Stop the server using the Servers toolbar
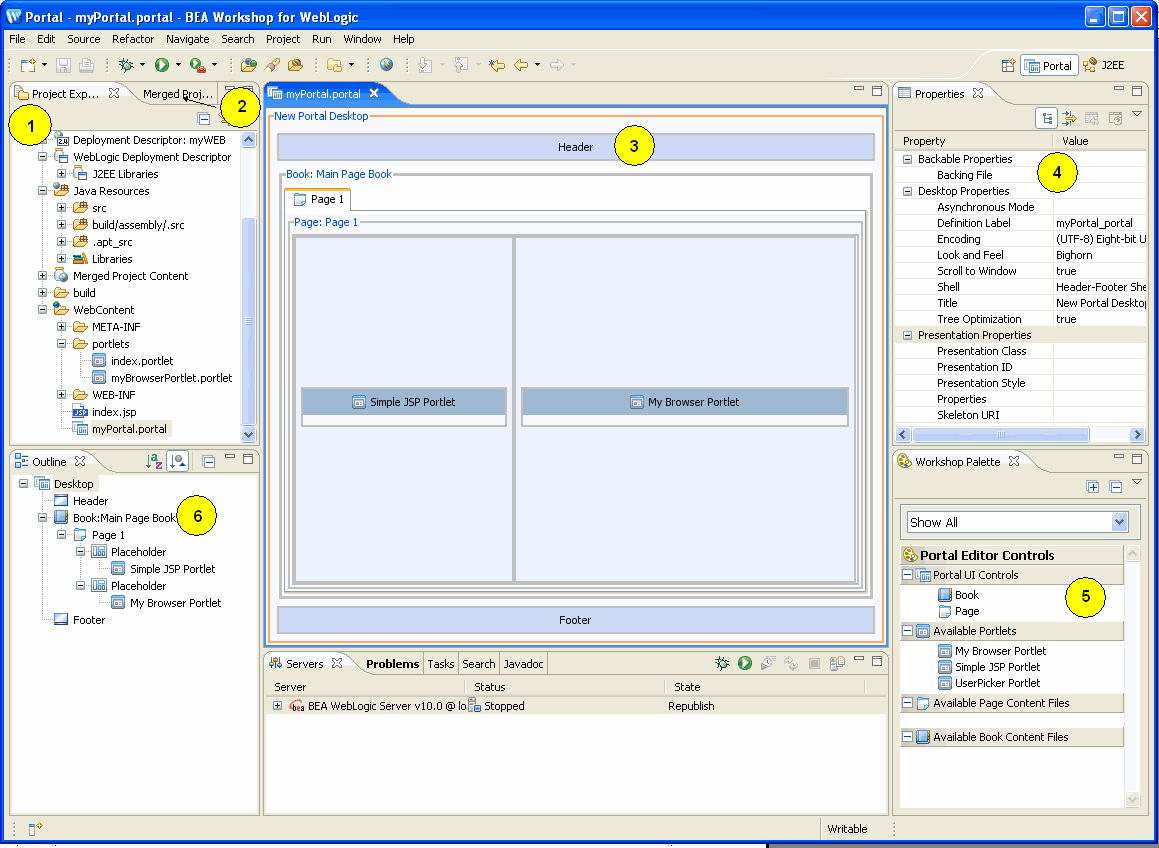The image size is (1159, 848). pos(812,663)
